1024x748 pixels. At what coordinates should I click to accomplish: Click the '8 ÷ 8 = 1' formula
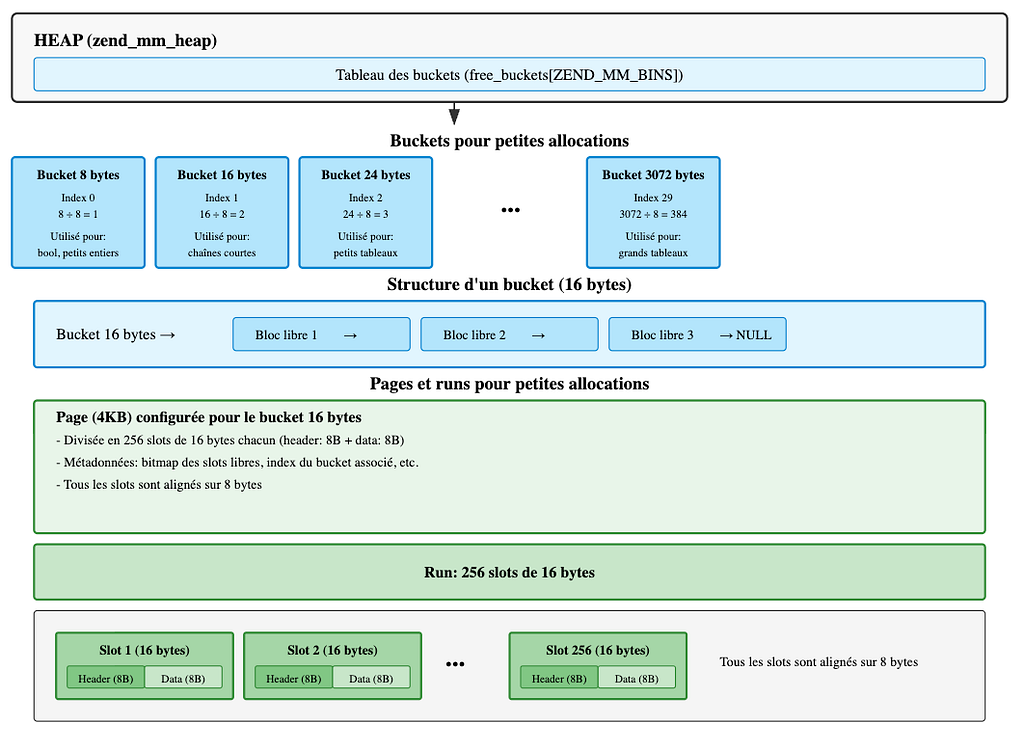pyautogui.click(x=78, y=214)
